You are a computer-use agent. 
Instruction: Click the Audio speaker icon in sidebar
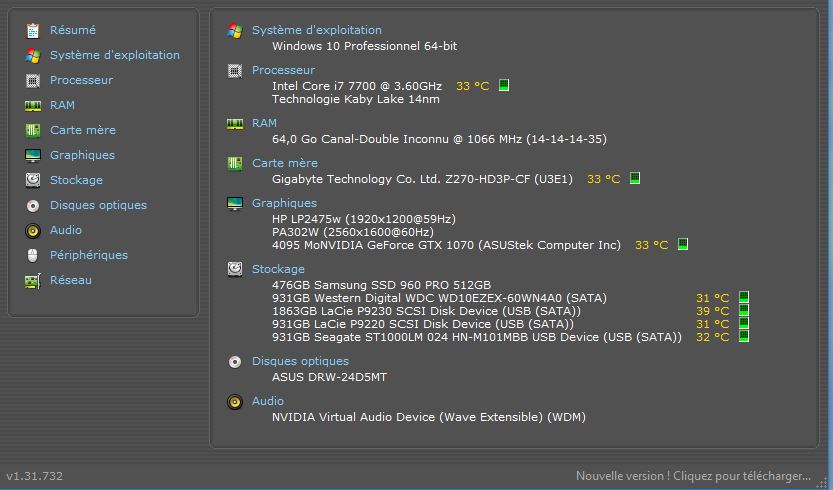(32, 230)
